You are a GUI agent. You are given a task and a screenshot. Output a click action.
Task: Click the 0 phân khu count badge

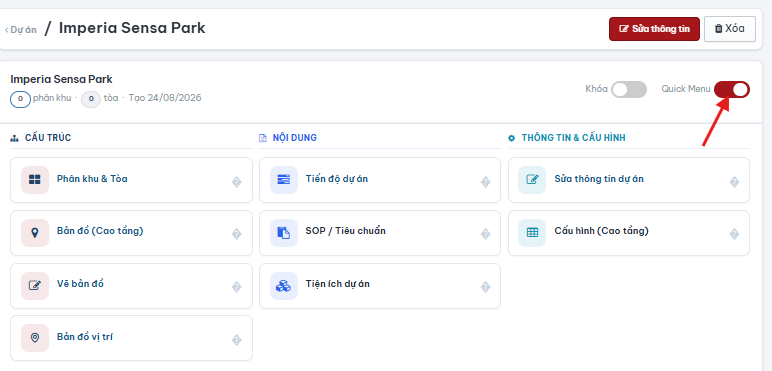coord(21,99)
